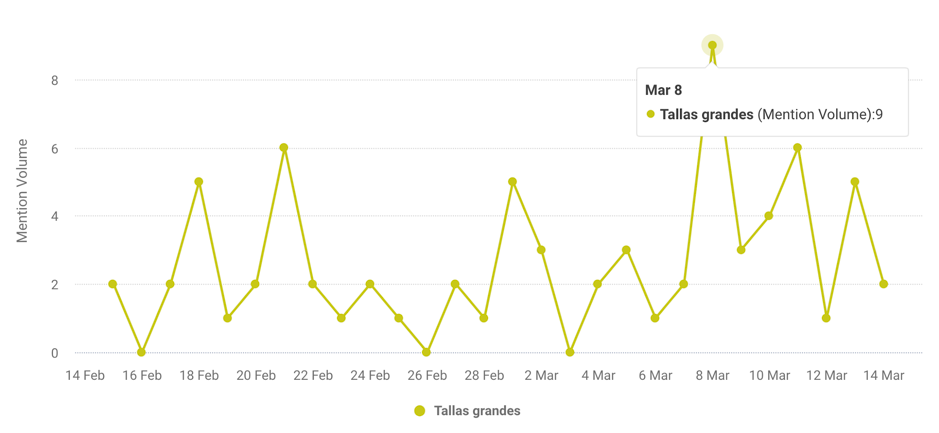Click the Mar 8 tooltip title
The width and height of the screenshot is (939, 433).
(x=664, y=90)
